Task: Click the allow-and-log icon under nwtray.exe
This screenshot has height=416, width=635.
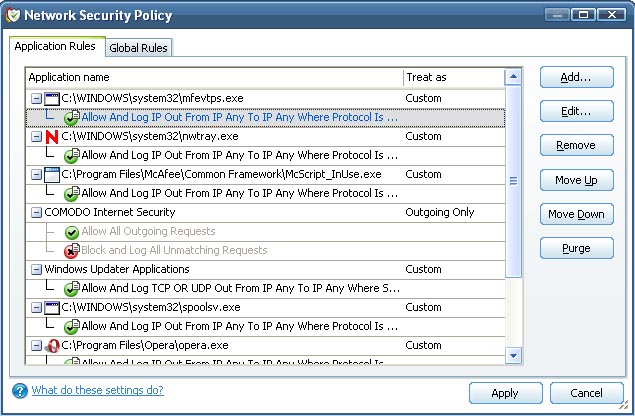Action: [72, 156]
